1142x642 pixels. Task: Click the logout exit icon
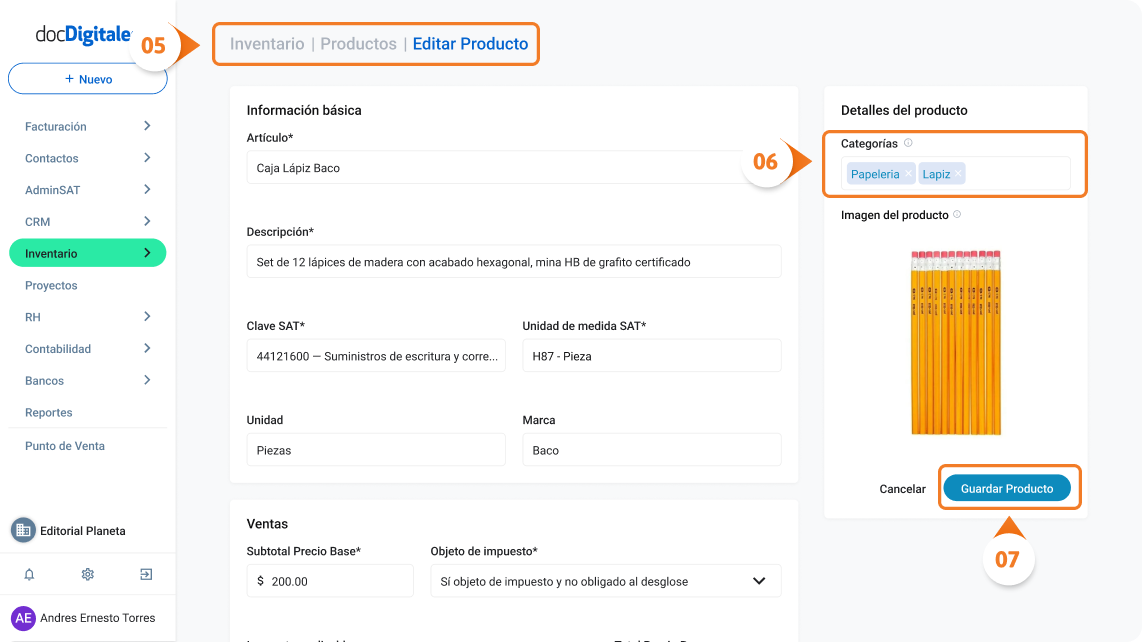click(x=146, y=574)
